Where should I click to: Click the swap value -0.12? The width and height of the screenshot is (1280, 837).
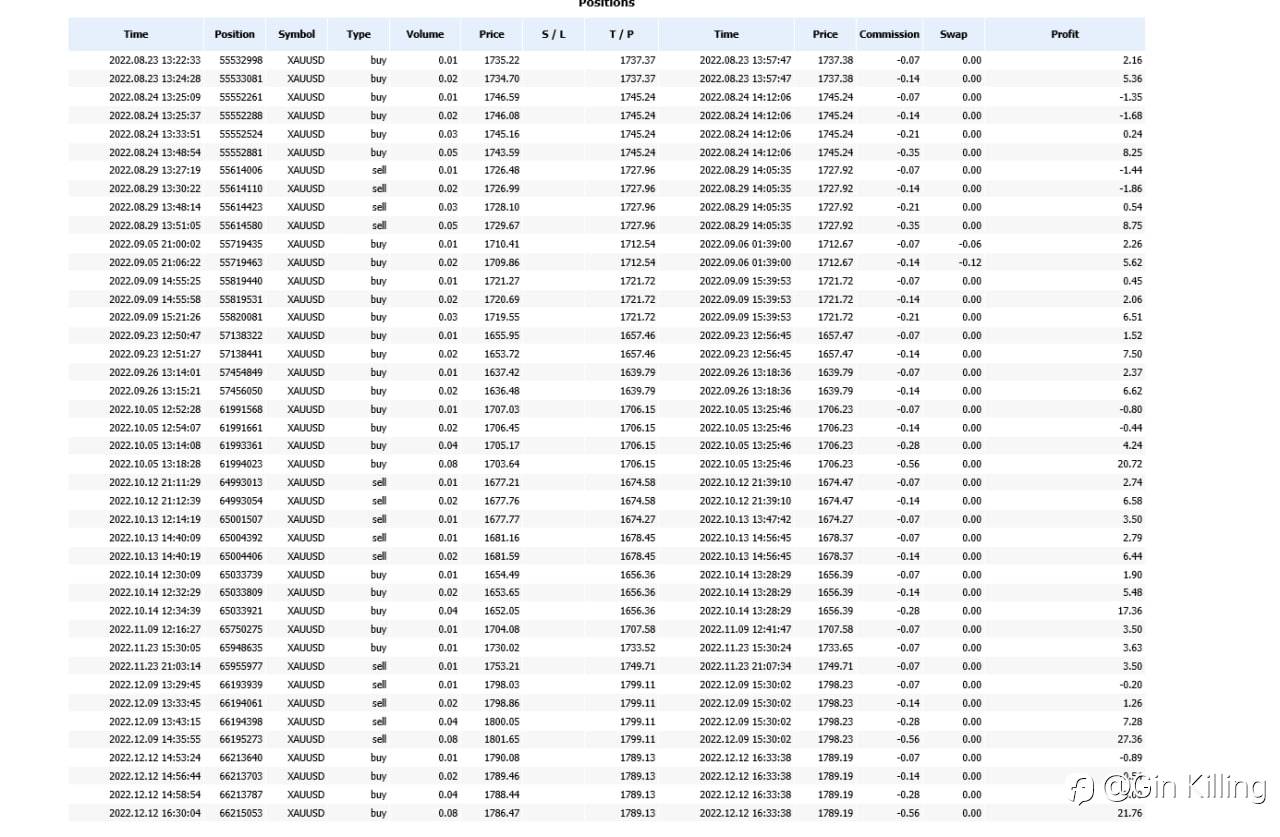click(970, 262)
